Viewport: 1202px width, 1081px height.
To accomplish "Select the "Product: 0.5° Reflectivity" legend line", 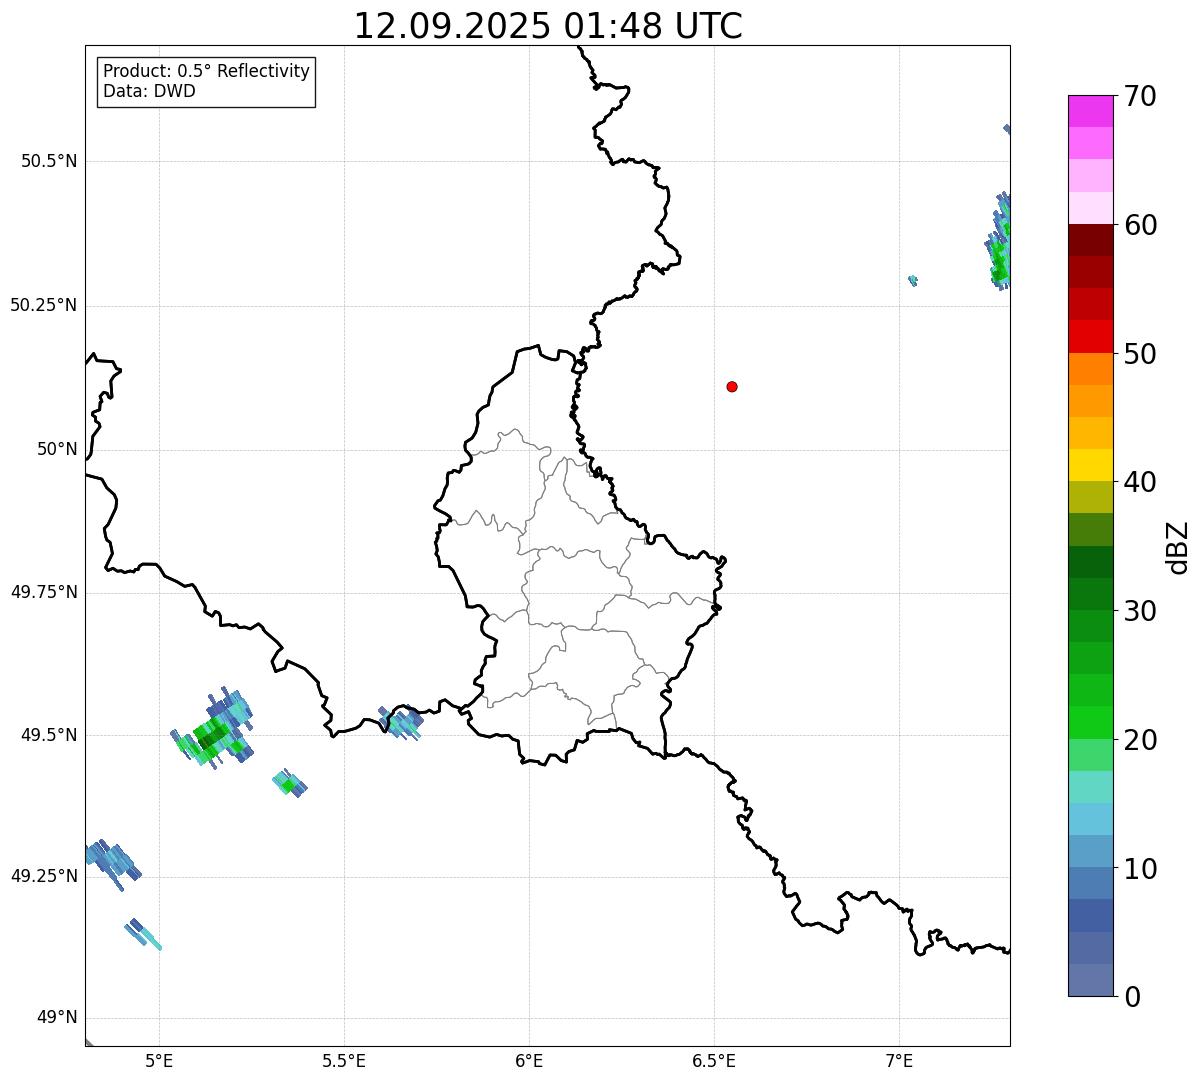I will point(206,72).
